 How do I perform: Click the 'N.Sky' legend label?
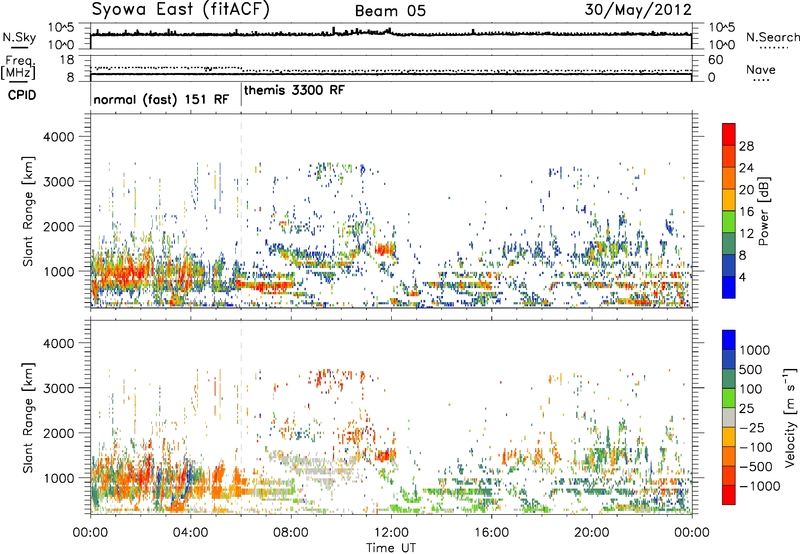click(x=19, y=37)
